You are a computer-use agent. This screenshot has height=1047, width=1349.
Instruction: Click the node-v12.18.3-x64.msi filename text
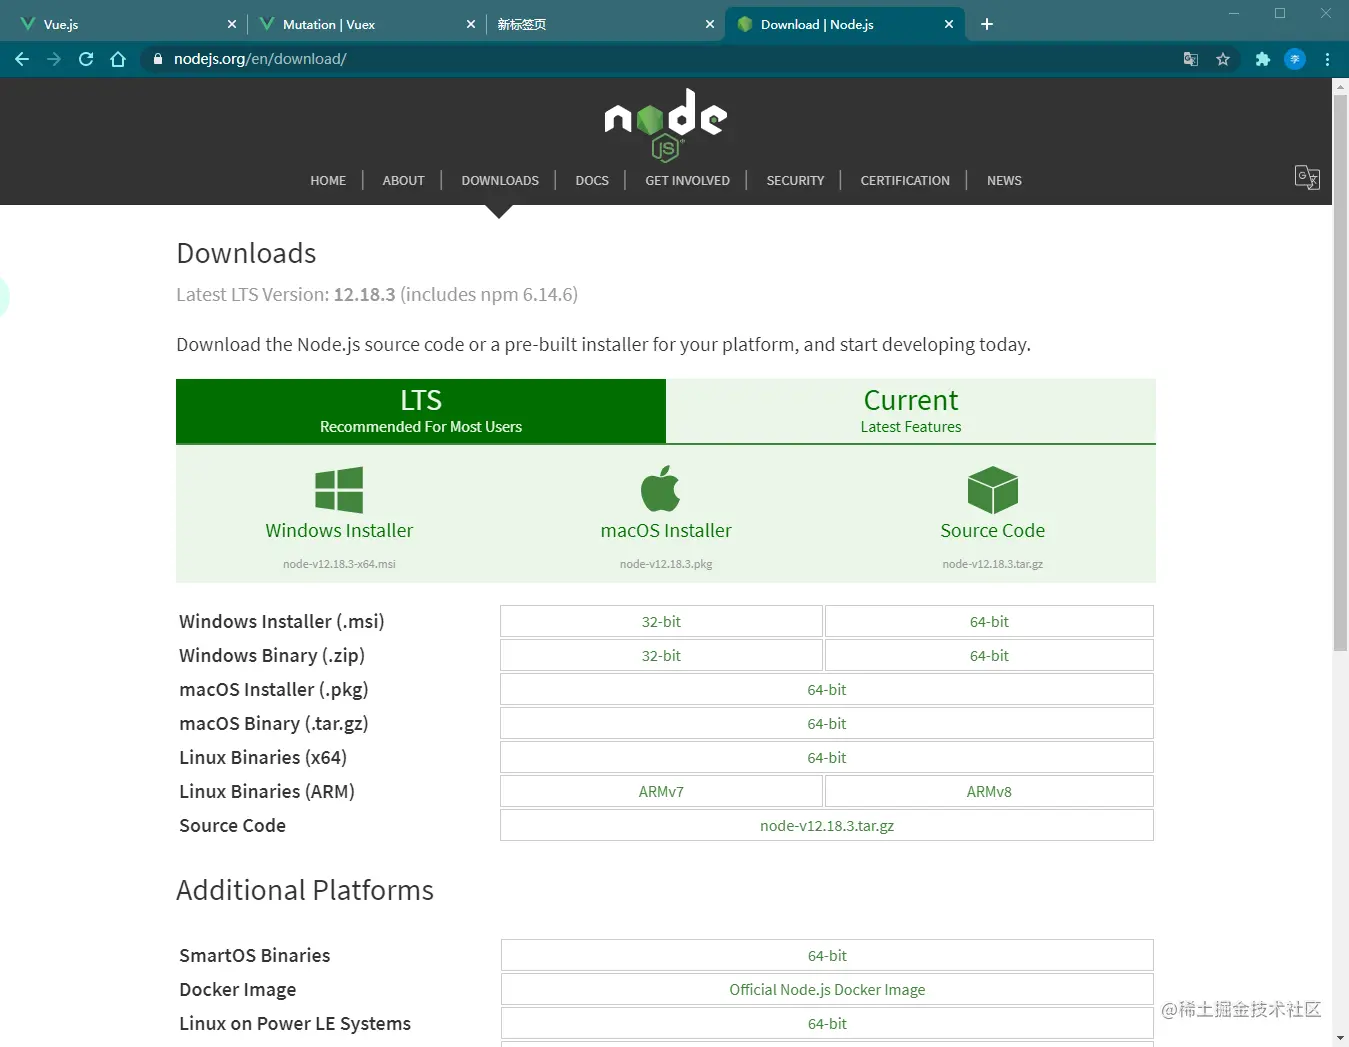(339, 564)
